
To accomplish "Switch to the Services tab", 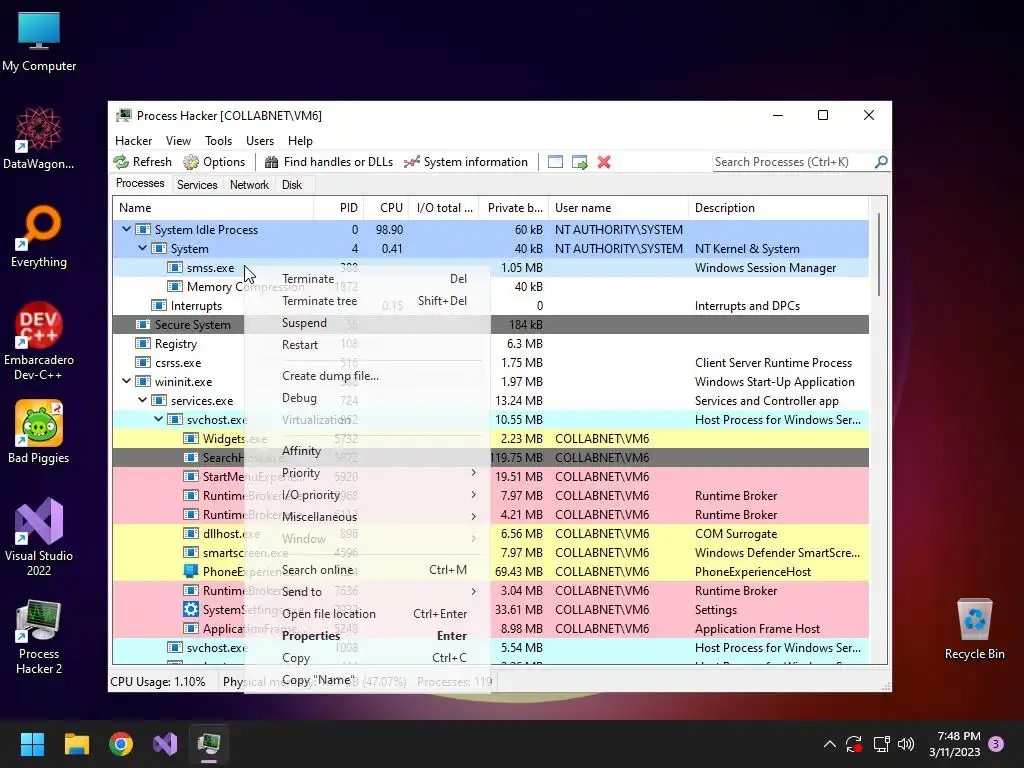I will click(x=197, y=185).
